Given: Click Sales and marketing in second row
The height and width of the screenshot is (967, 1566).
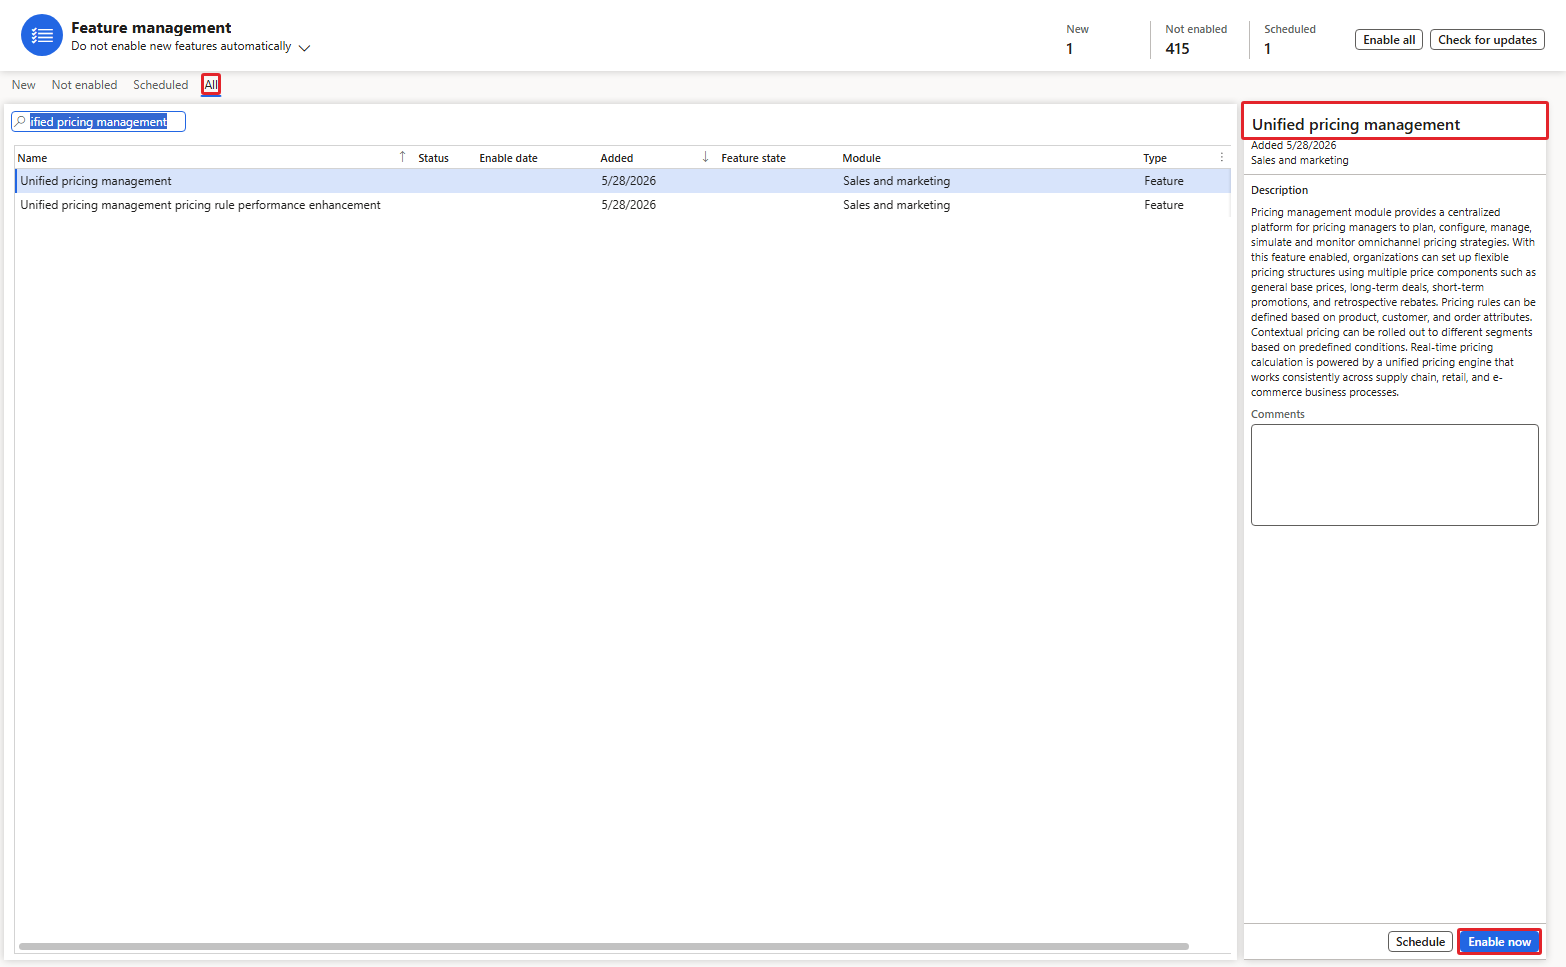Looking at the screenshot, I should (x=896, y=205).
